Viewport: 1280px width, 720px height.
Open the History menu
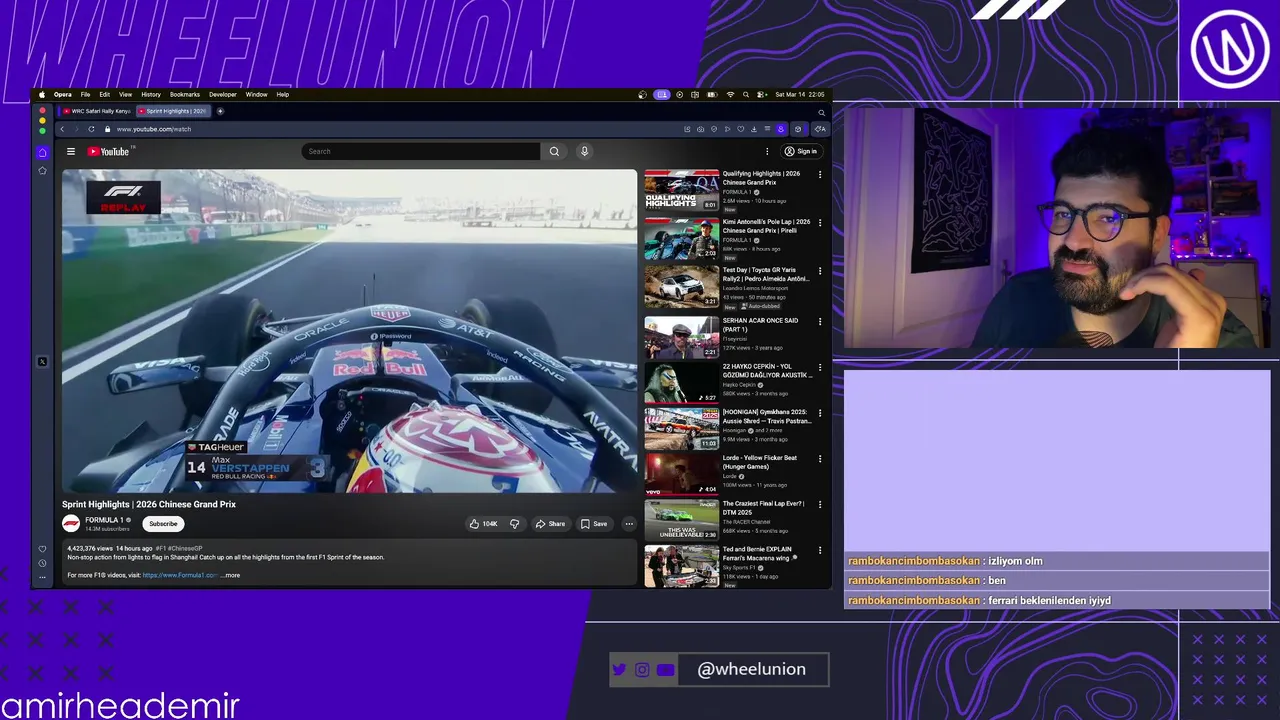tap(151, 95)
